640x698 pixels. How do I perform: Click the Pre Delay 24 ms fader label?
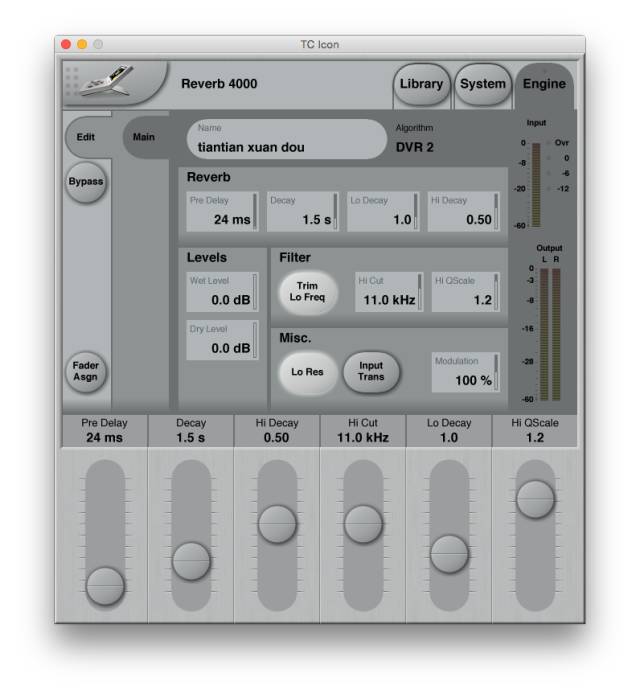coord(104,430)
